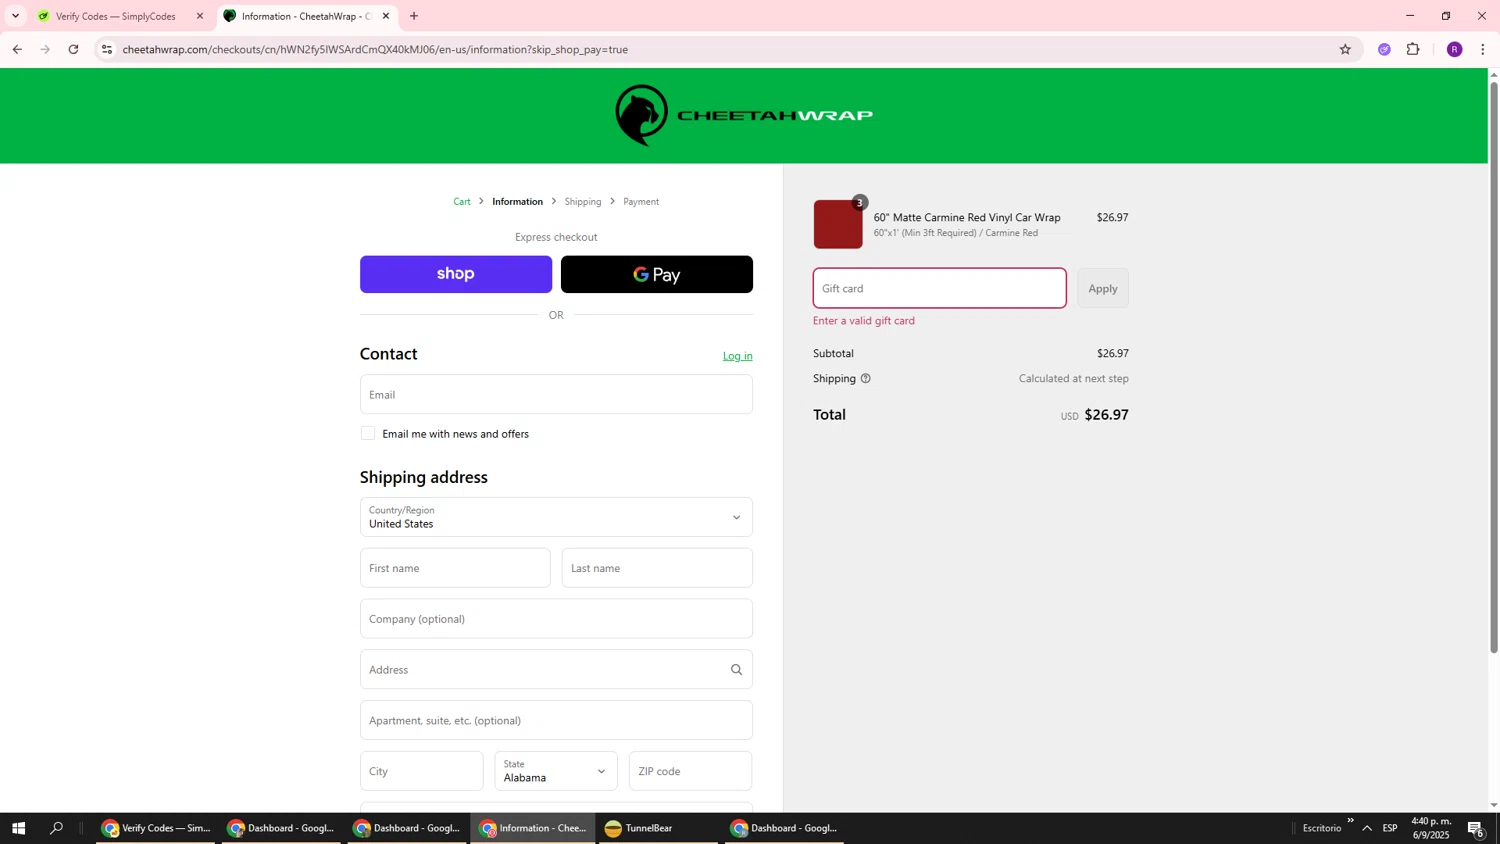This screenshot has width=1500, height=844.
Task: View site information icon in address bar
Action: click(x=107, y=49)
